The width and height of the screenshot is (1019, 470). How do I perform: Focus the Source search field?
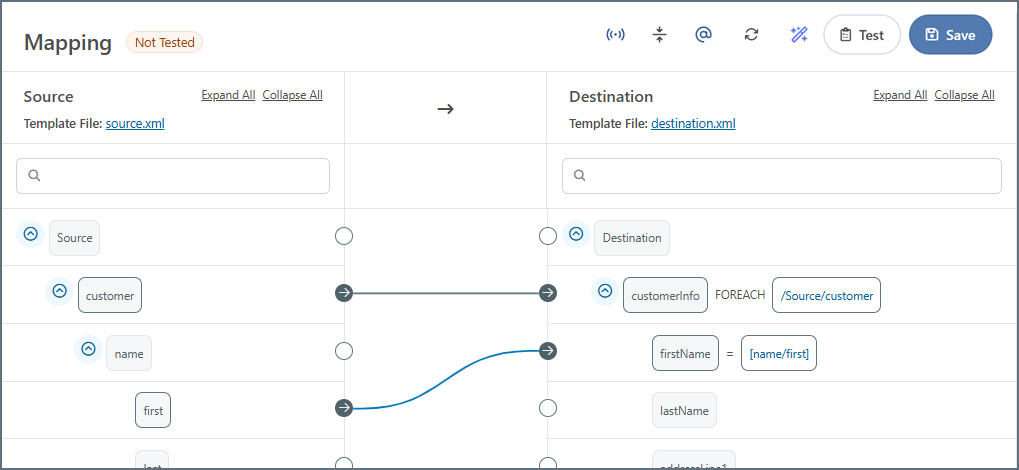click(x=173, y=176)
